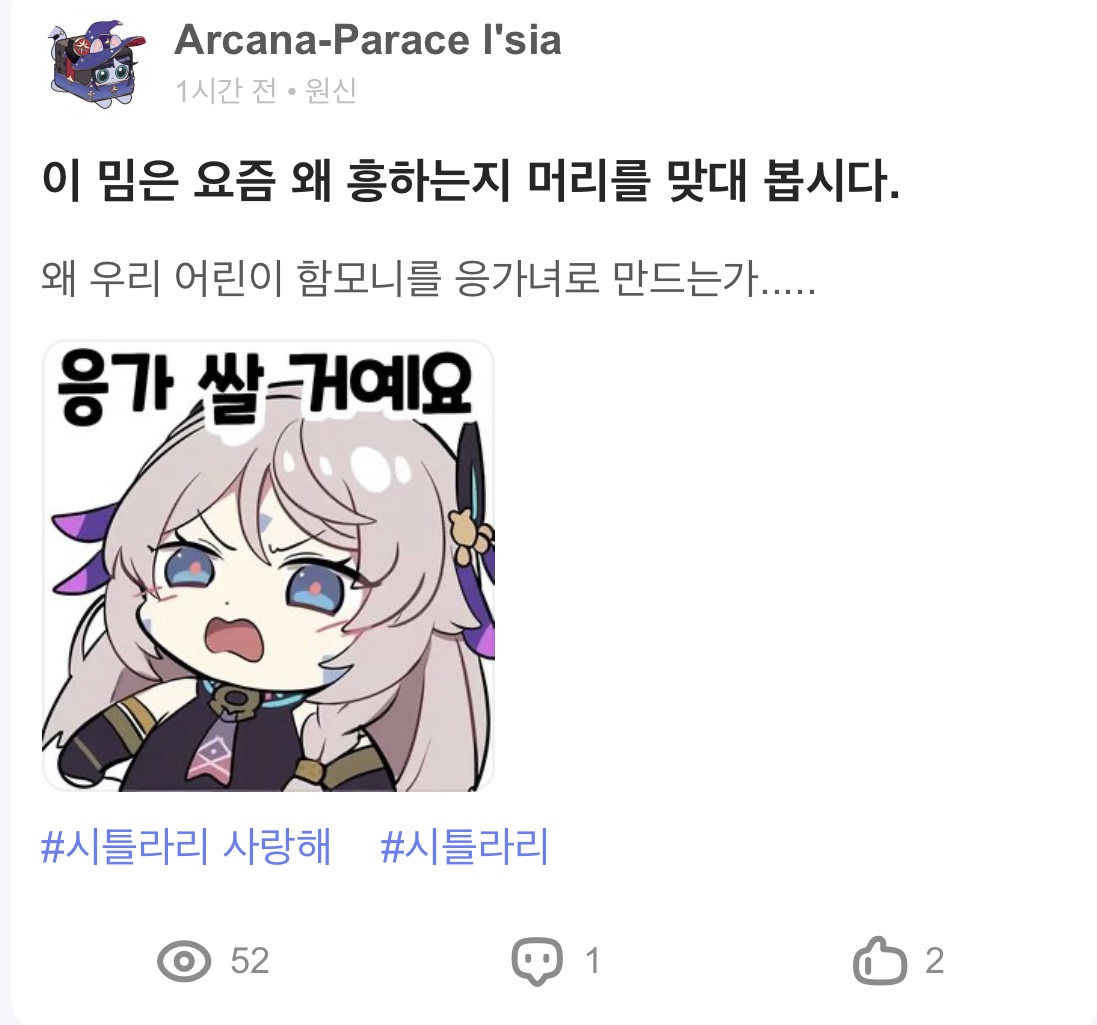
Task: Click the comment count 1
Action: (x=593, y=961)
